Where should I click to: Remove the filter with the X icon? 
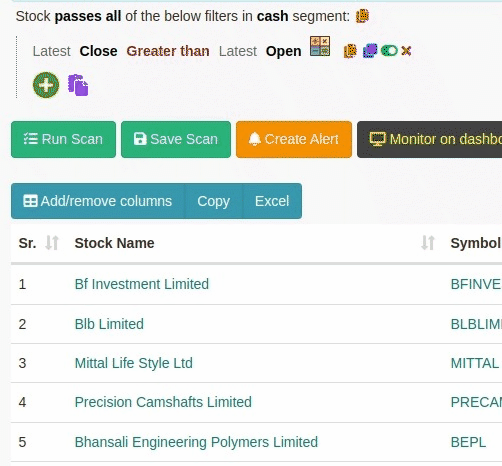point(406,51)
